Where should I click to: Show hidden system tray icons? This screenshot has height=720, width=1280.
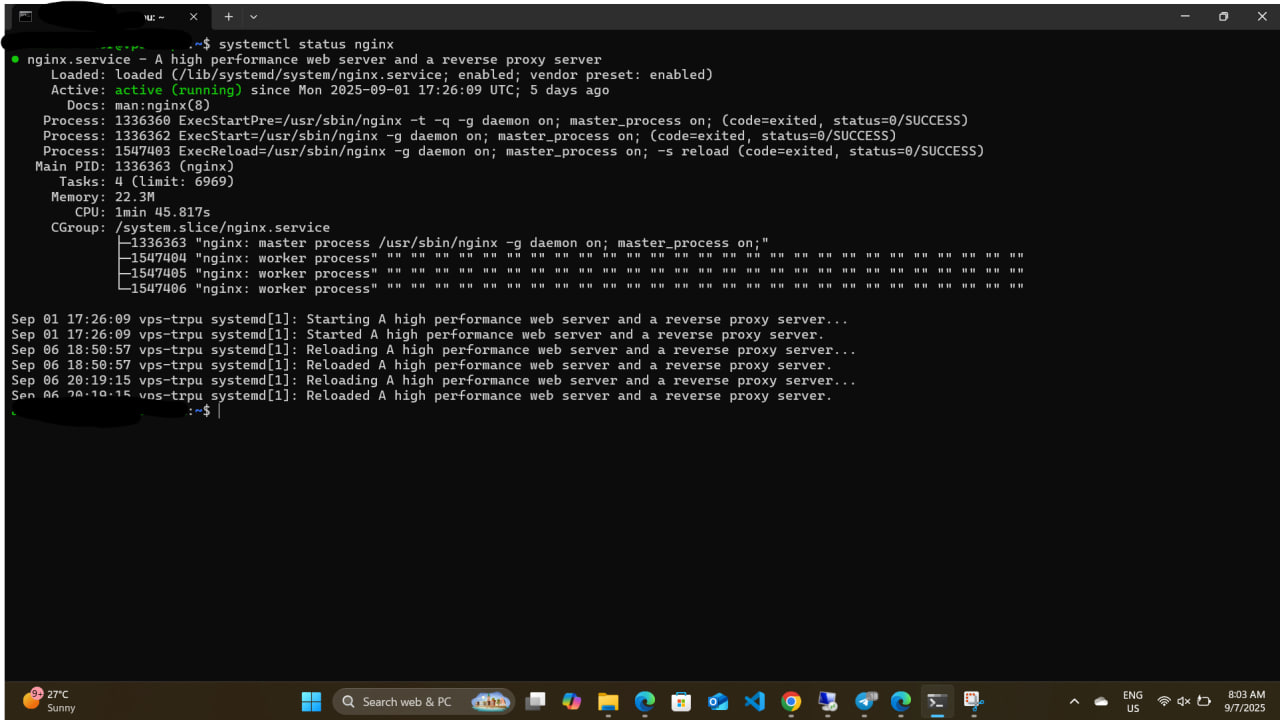coord(1074,701)
